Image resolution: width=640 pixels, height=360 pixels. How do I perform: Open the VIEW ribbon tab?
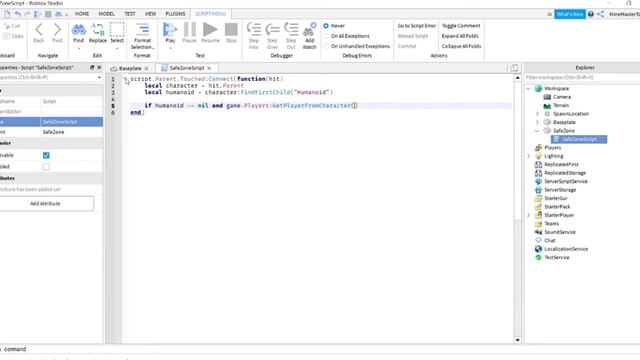tap(150, 14)
